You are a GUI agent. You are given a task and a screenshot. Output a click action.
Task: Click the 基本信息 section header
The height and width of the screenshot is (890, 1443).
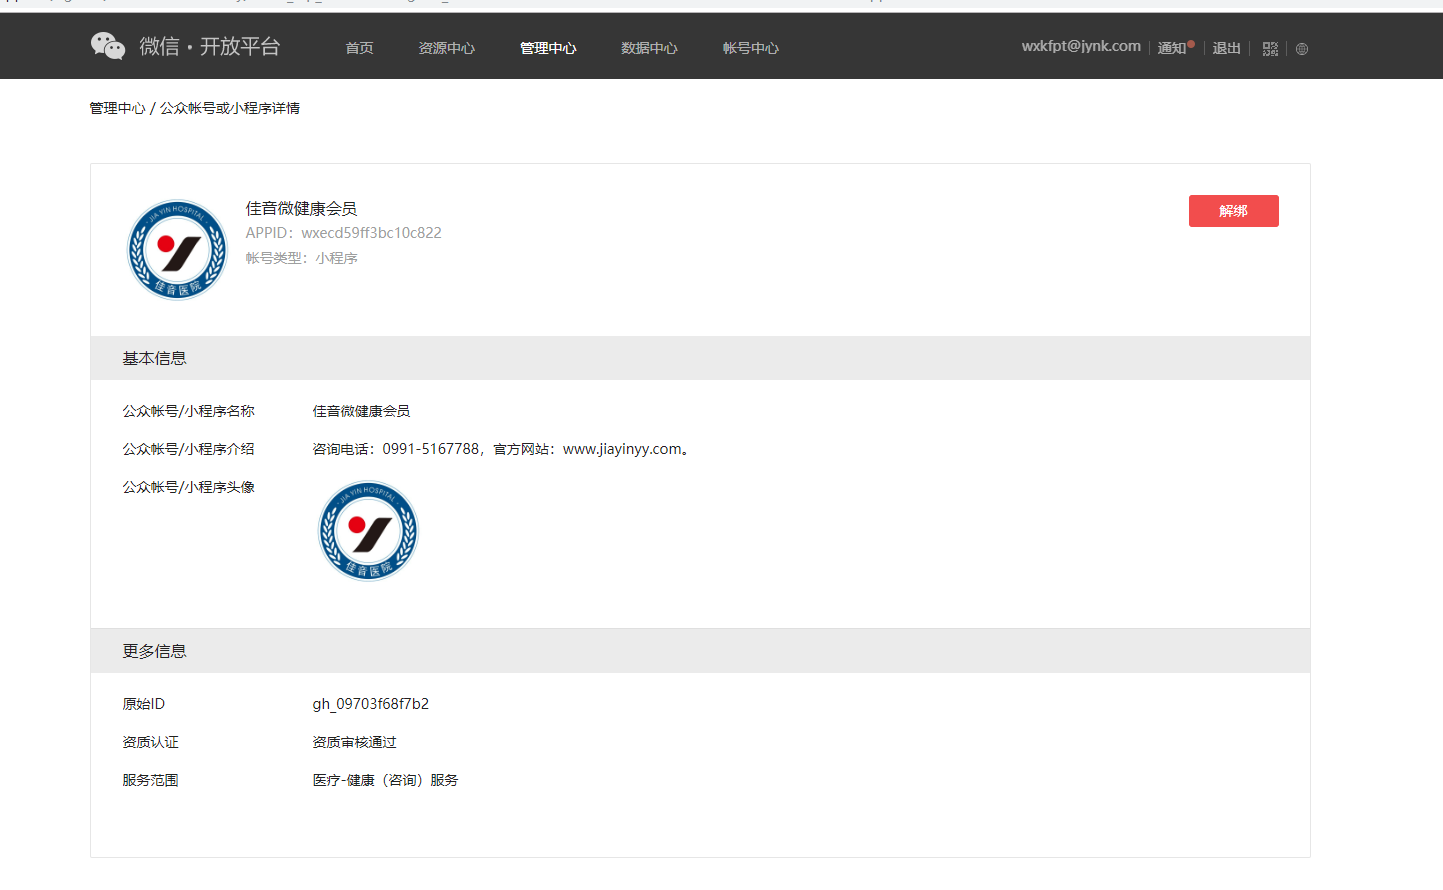click(x=700, y=358)
